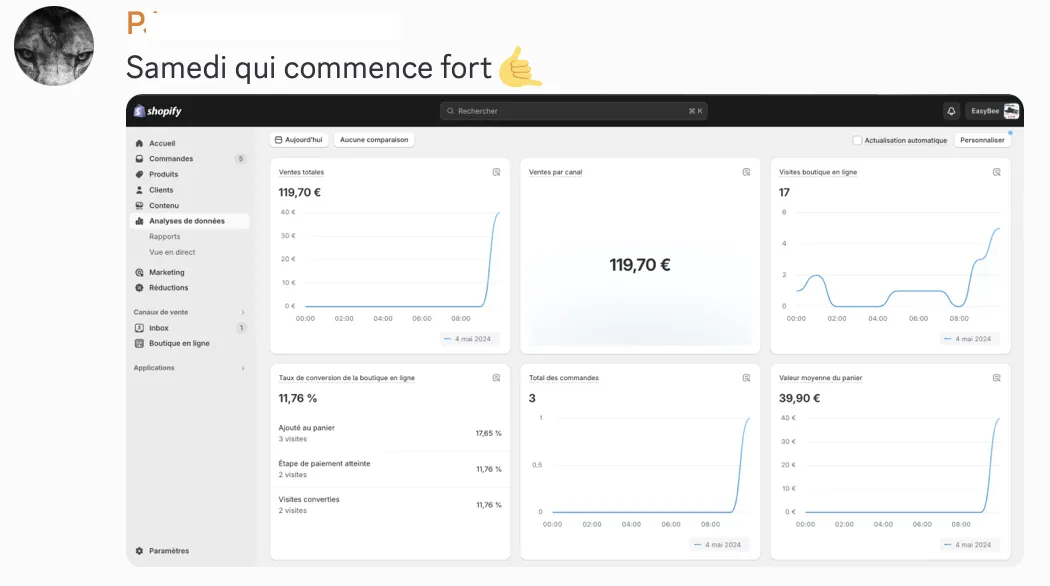Open report icon on Valeur moyenne du panier card
Viewport: 1050px width, 586px height.
pyautogui.click(x=996, y=378)
